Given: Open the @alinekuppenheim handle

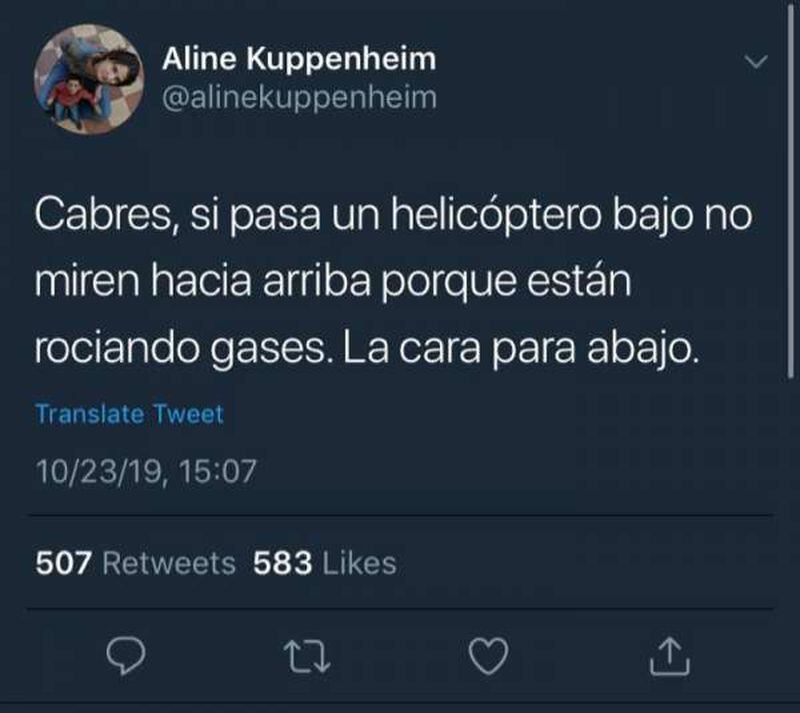Looking at the screenshot, I should pos(299,97).
